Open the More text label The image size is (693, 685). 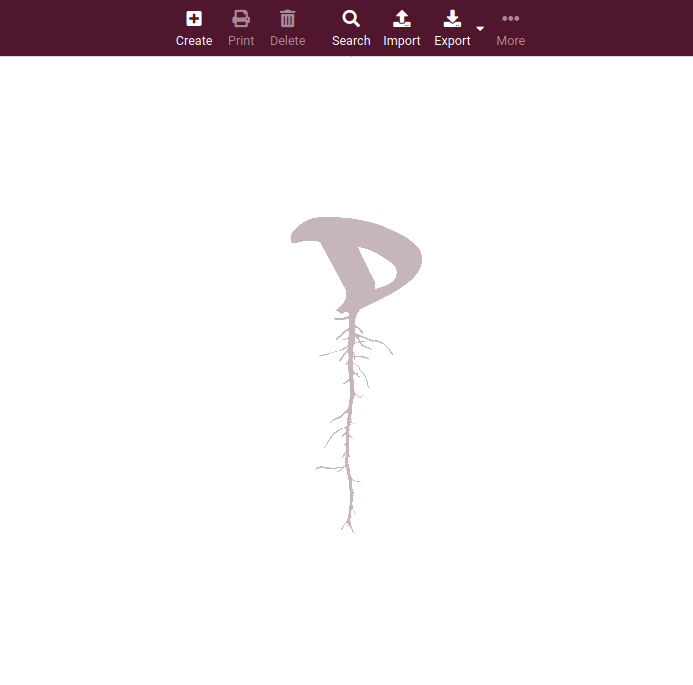[x=510, y=41]
